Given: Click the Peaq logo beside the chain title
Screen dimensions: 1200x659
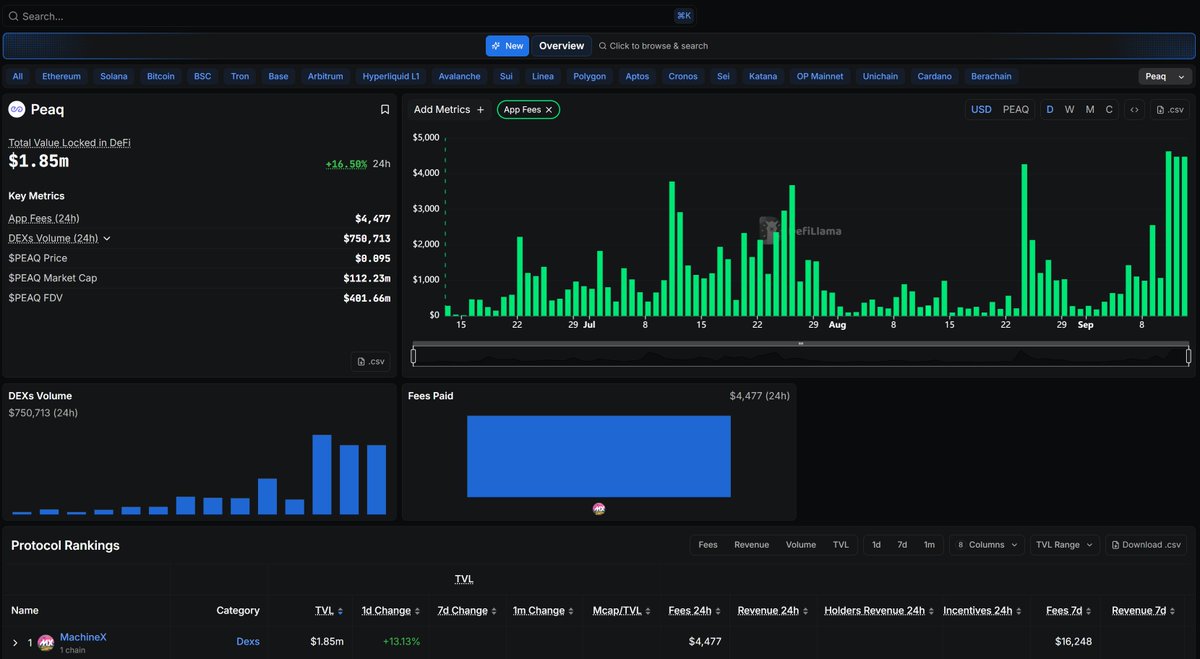Looking at the screenshot, I should (x=16, y=110).
